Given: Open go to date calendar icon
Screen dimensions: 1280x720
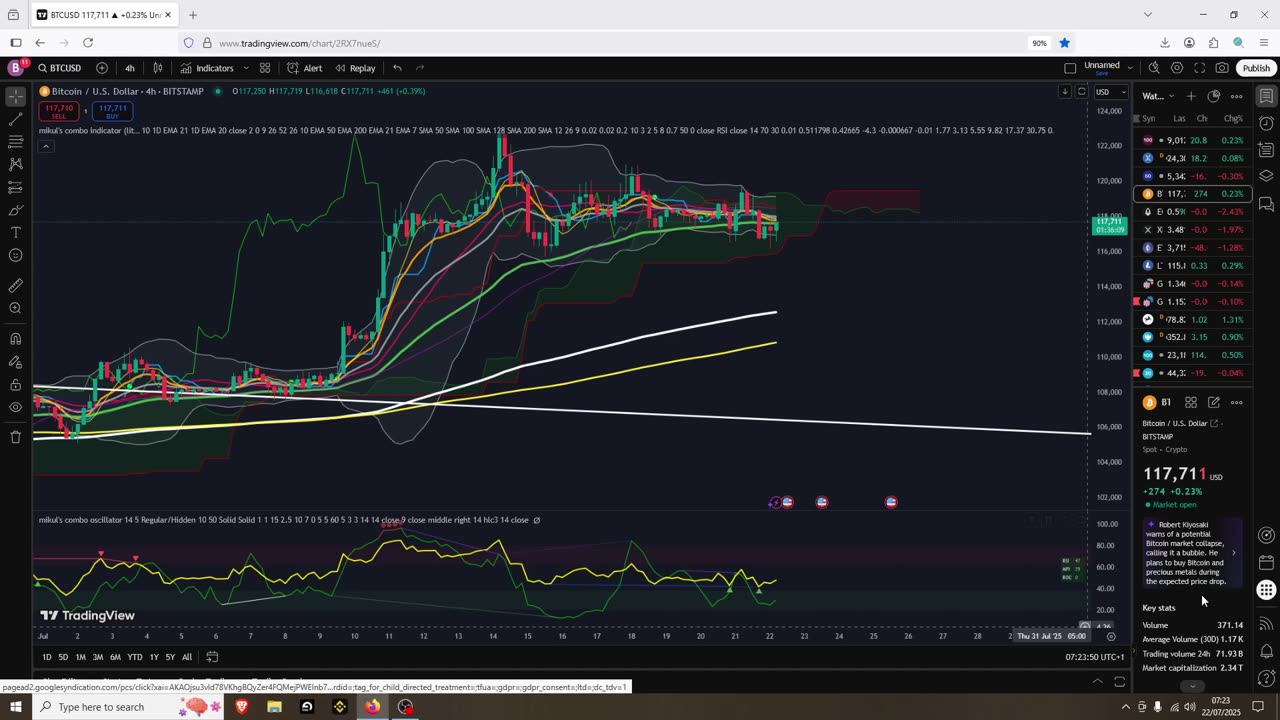Looking at the screenshot, I should click(x=212, y=657).
